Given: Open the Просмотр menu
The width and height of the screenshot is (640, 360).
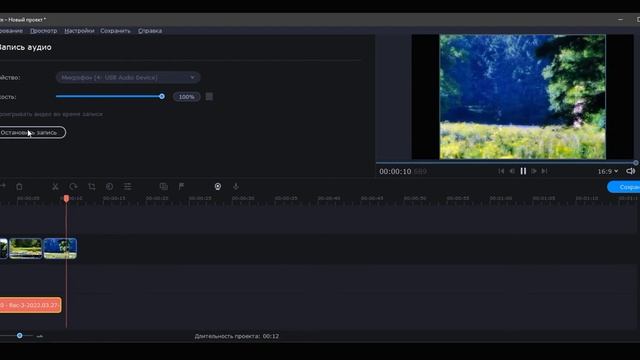Looking at the screenshot, I should 44,31.
